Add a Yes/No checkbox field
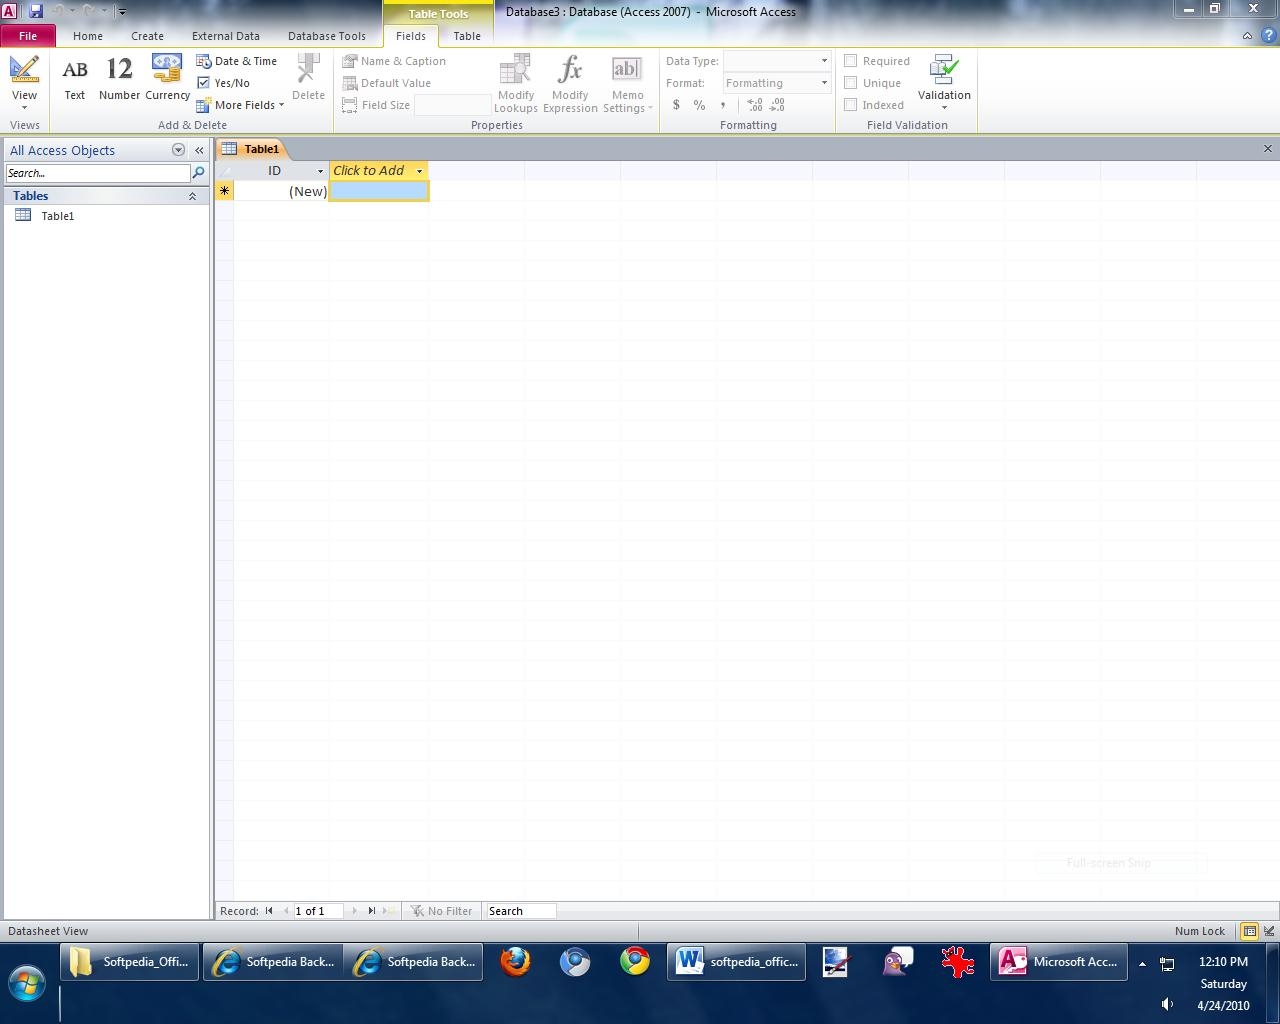The height and width of the screenshot is (1024, 1280). tap(224, 83)
